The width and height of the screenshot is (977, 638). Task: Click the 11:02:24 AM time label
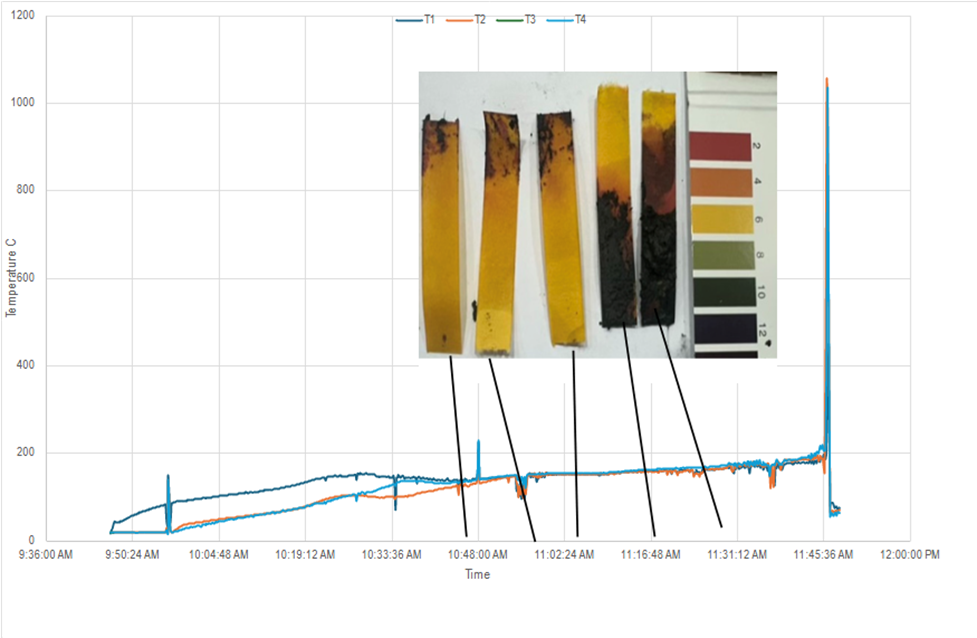(565, 555)
